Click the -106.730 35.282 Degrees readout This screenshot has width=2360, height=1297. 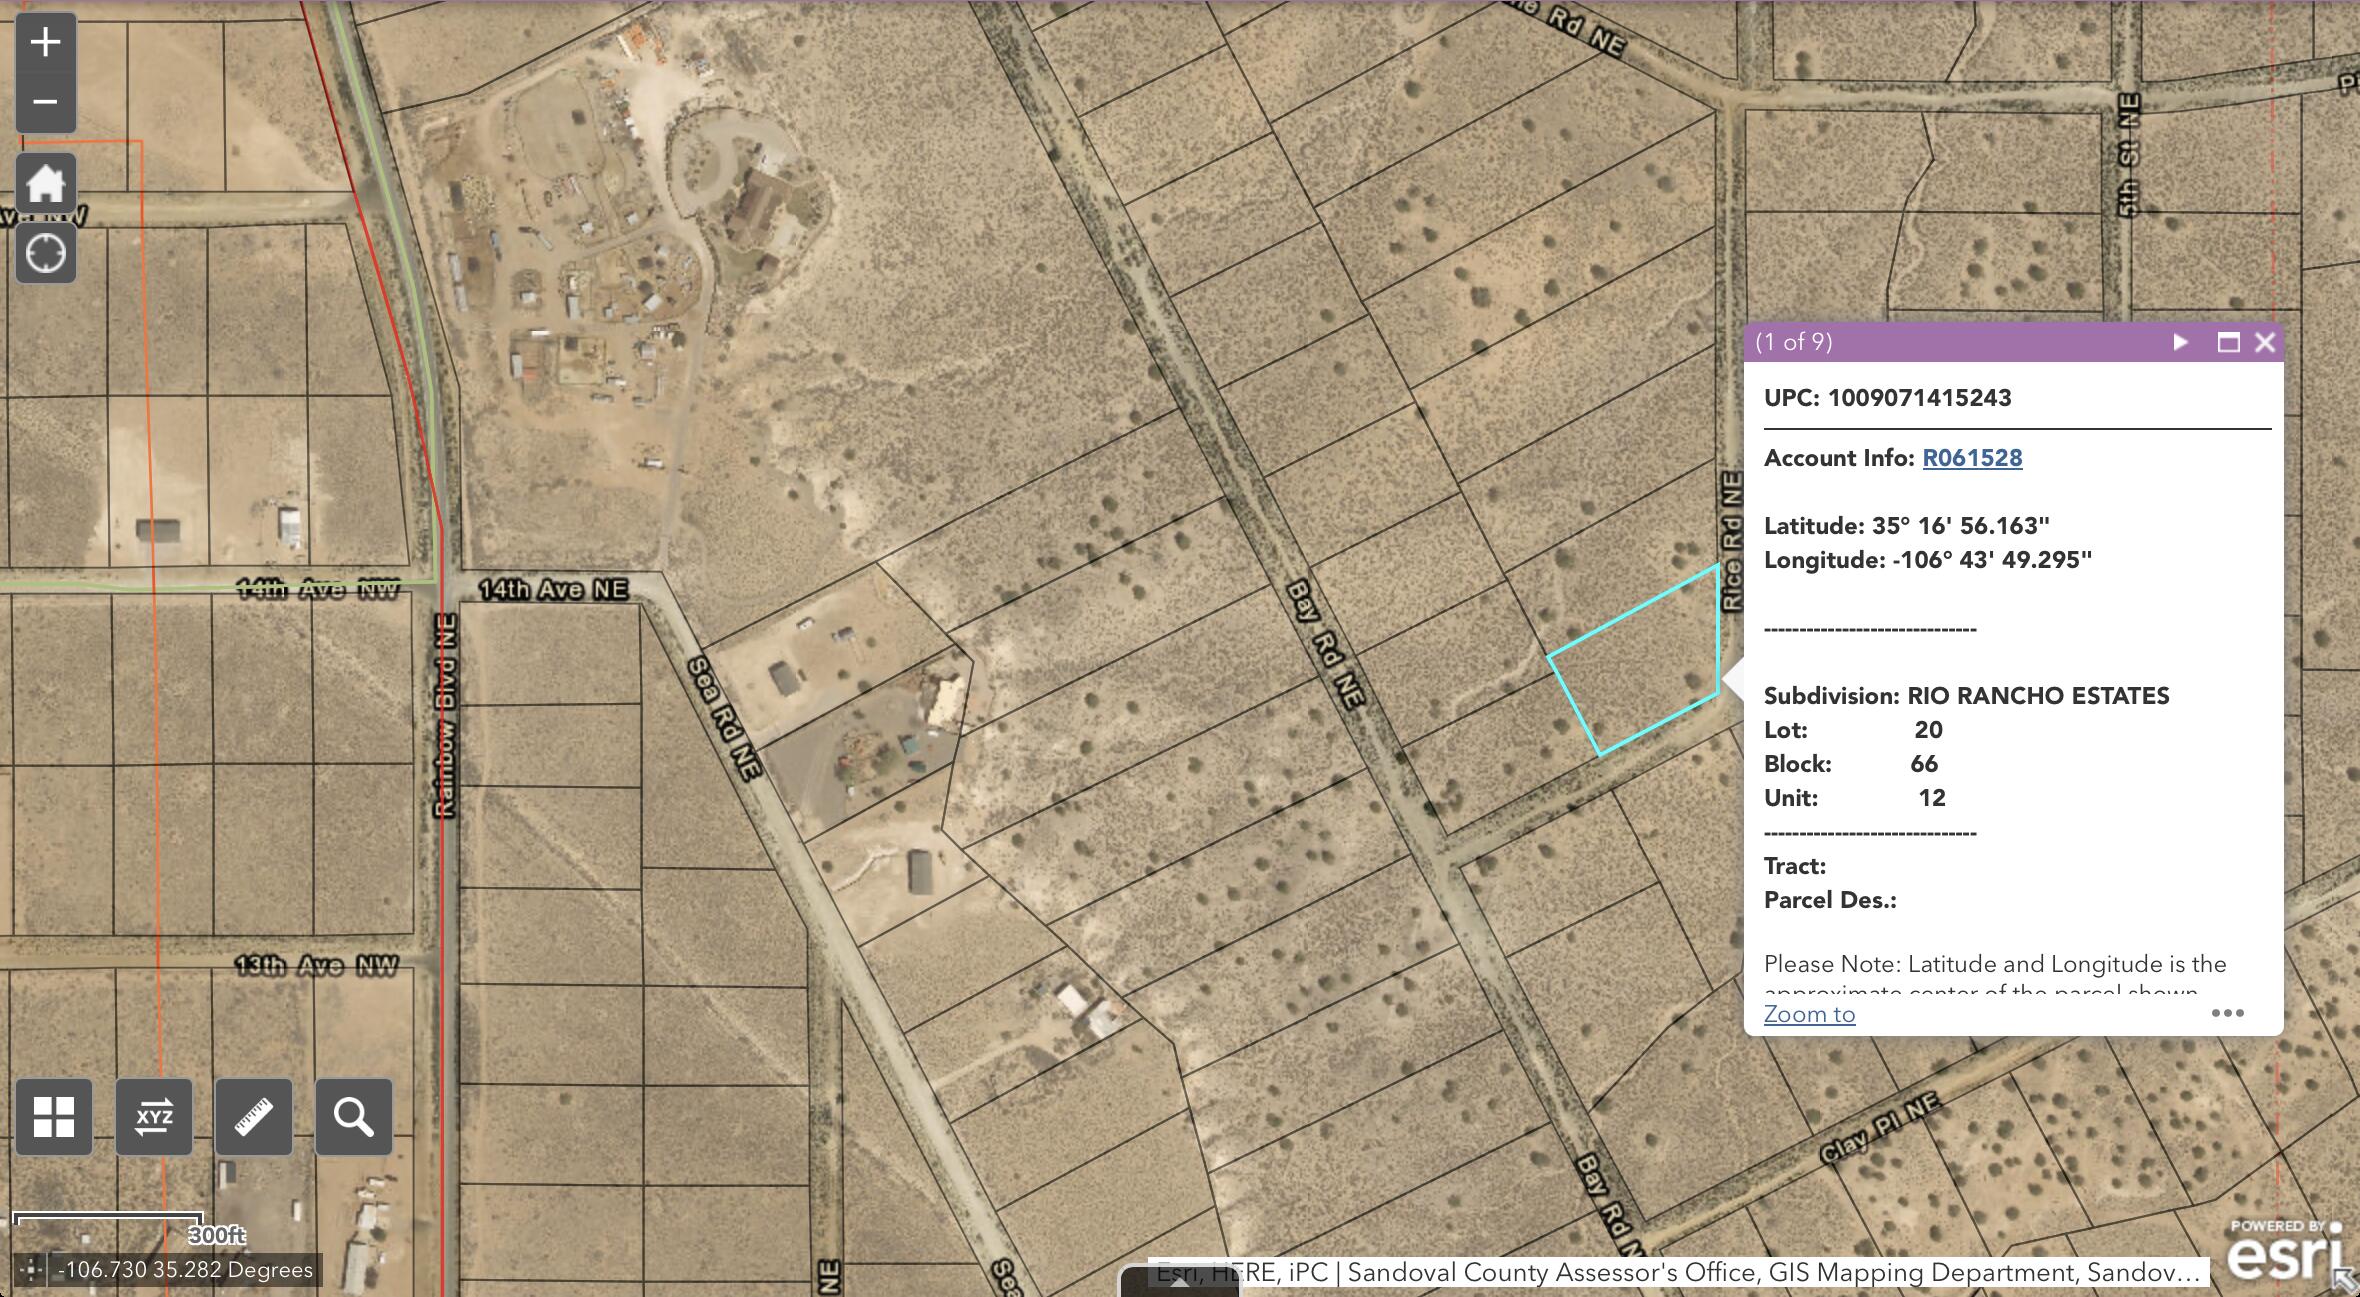click(x=186, y=1270)
